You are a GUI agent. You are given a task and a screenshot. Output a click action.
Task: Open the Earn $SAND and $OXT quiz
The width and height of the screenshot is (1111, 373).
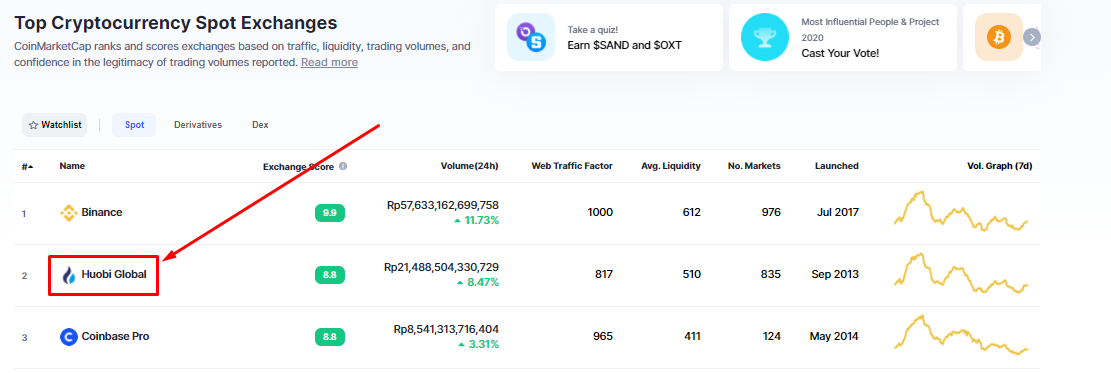click(x=609, y=38)
